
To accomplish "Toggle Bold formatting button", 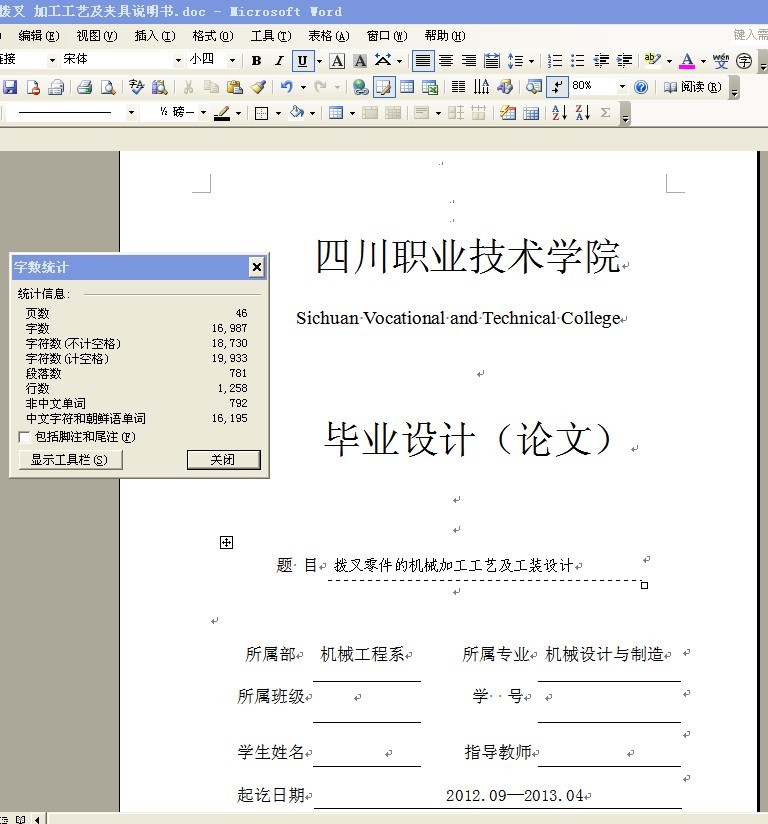I will [257, 61].
